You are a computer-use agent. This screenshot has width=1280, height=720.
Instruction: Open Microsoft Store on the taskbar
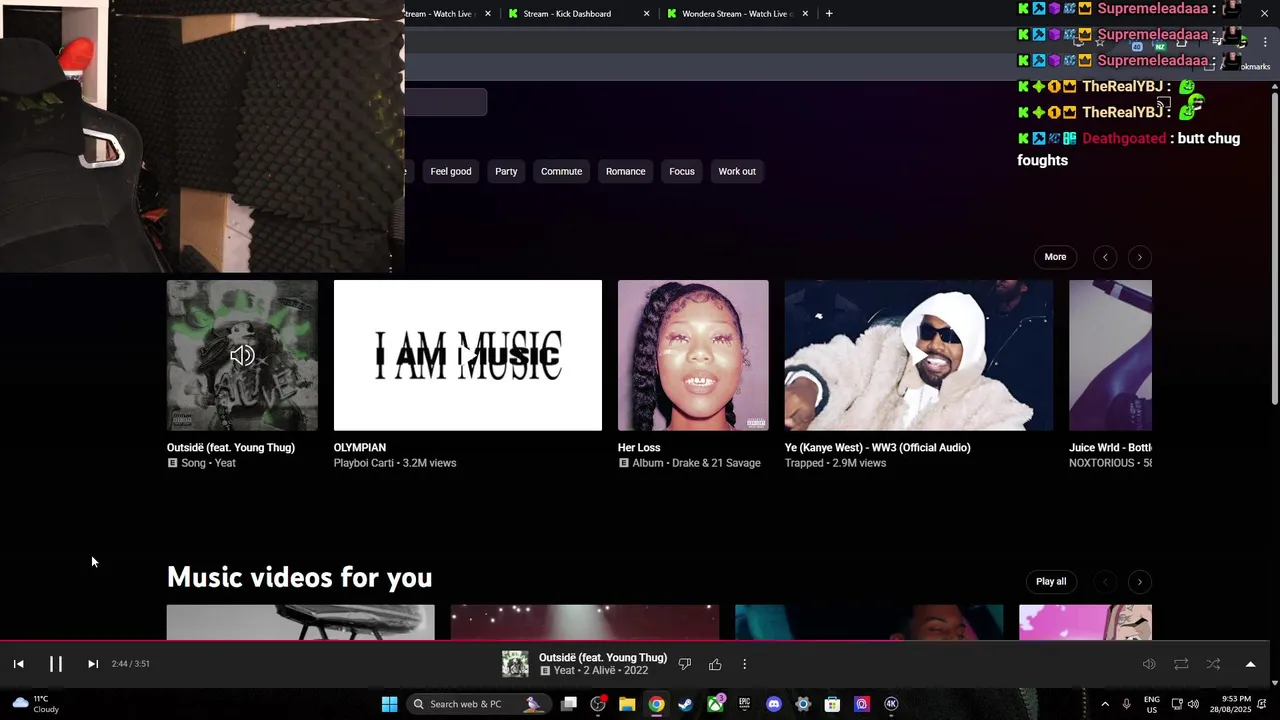pos(832,704)
